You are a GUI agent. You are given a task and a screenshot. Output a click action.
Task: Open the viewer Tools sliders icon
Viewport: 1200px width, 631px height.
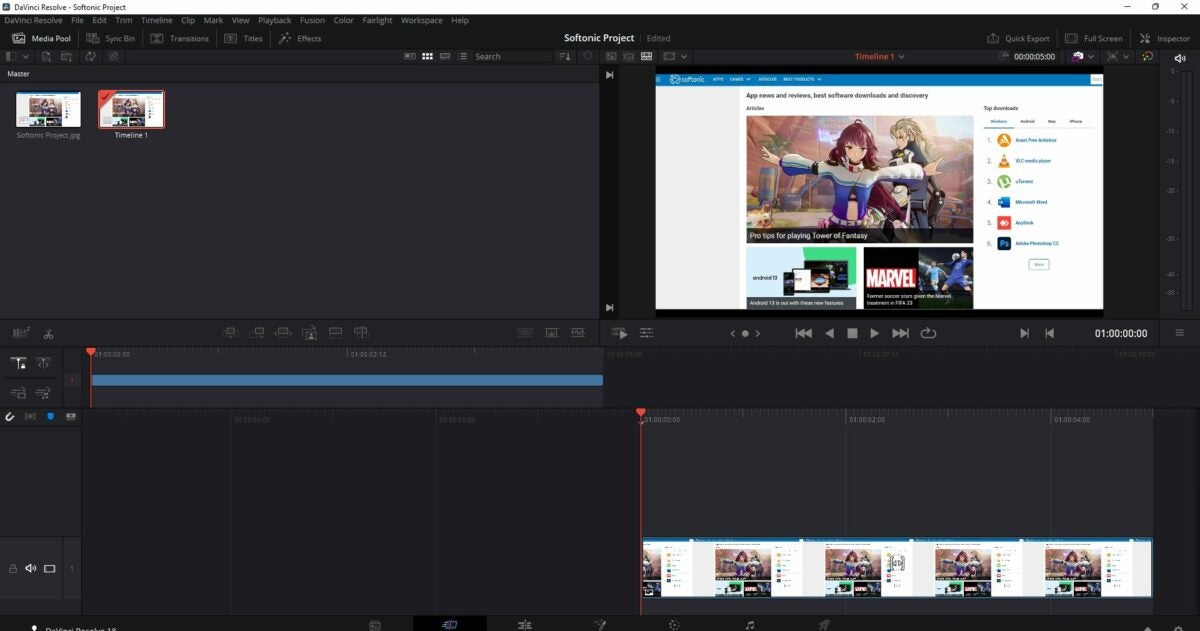[647, 333]
